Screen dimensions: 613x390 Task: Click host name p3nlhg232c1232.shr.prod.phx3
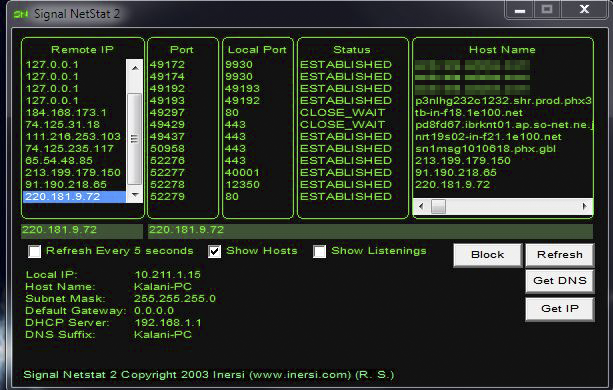504,101
